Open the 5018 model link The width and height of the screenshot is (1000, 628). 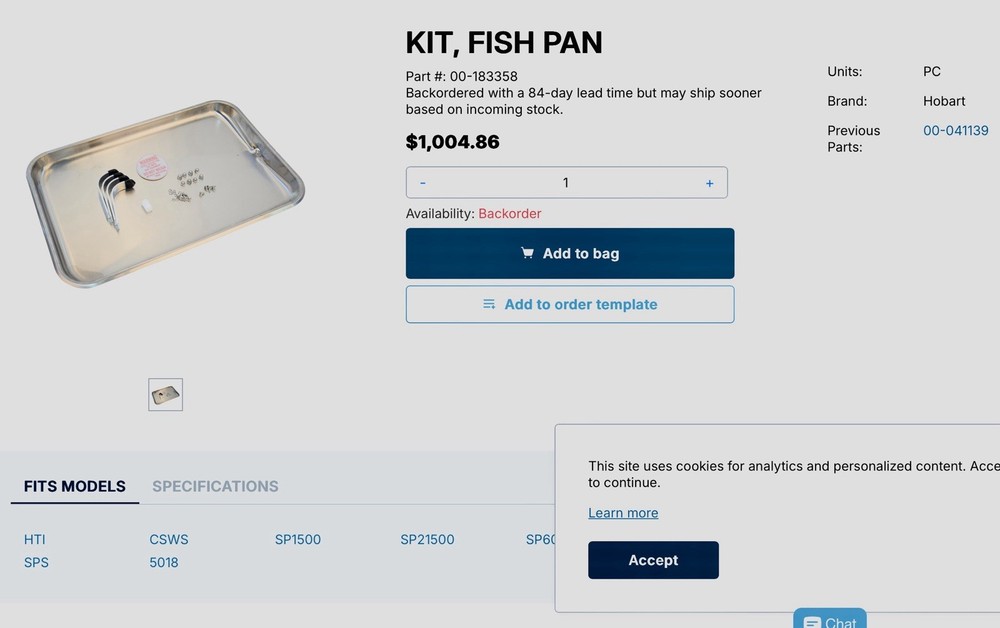tap(163, 562)
